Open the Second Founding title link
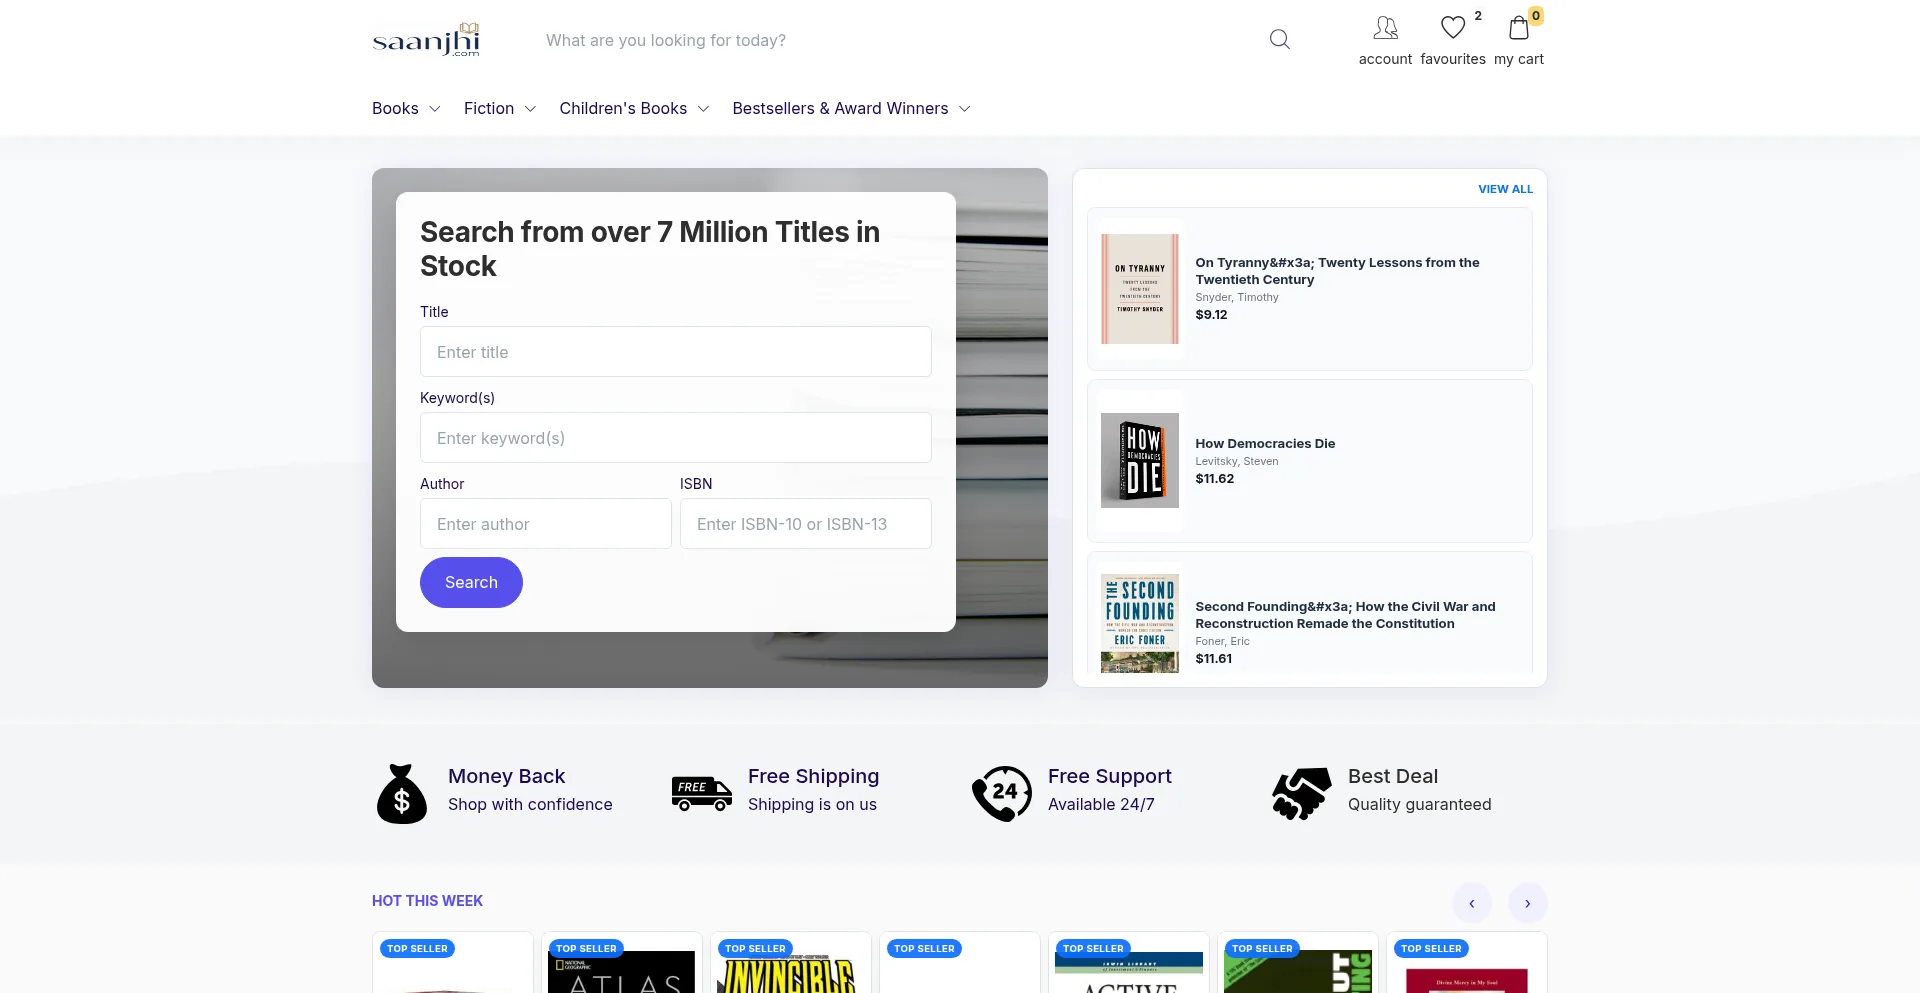Viewport: 1920px width, 993px height. pyautogui.click(x=1345, y=615)
